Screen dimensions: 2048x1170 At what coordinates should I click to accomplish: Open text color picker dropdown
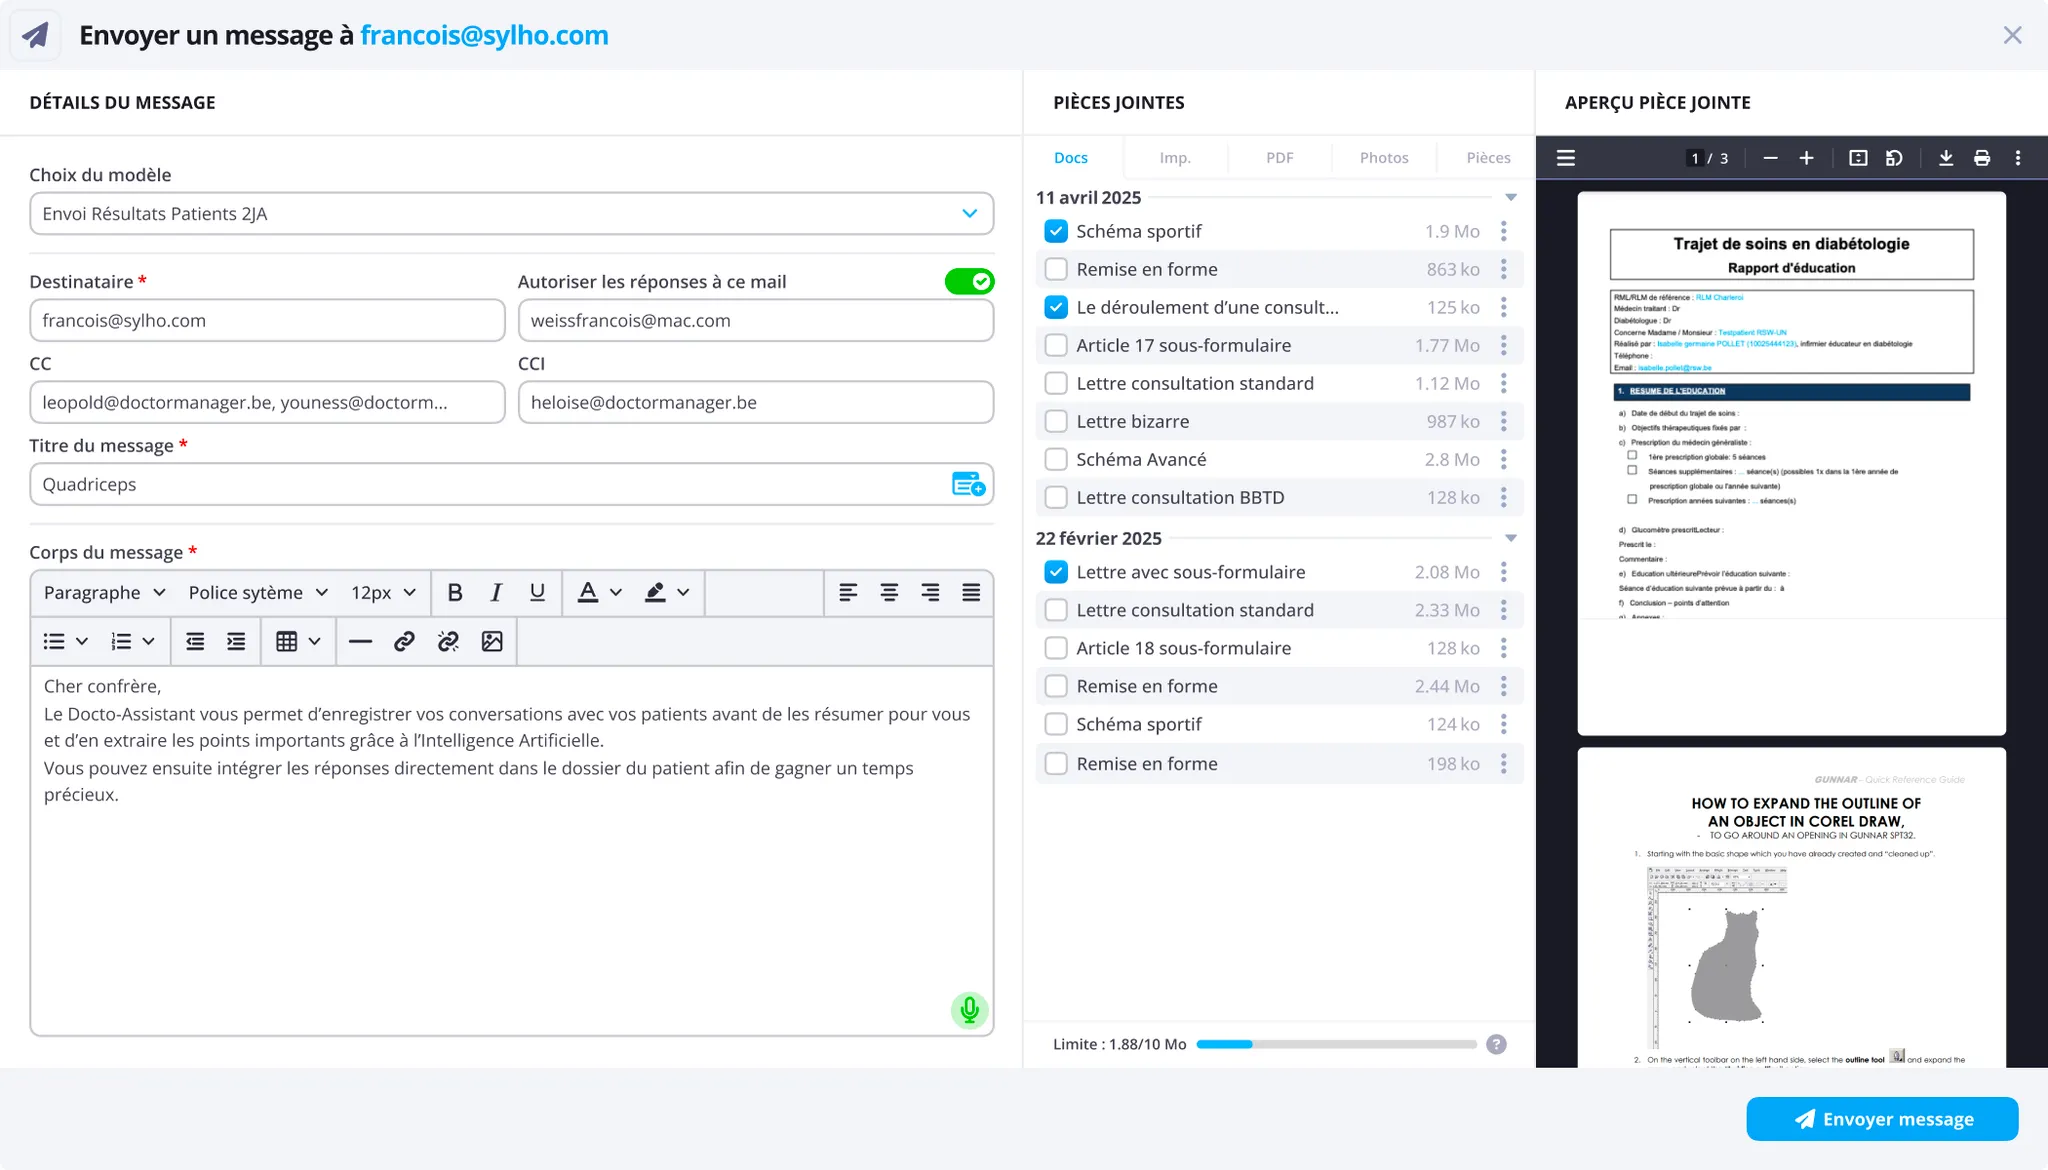pyautogui.click(x=616, y=593)
